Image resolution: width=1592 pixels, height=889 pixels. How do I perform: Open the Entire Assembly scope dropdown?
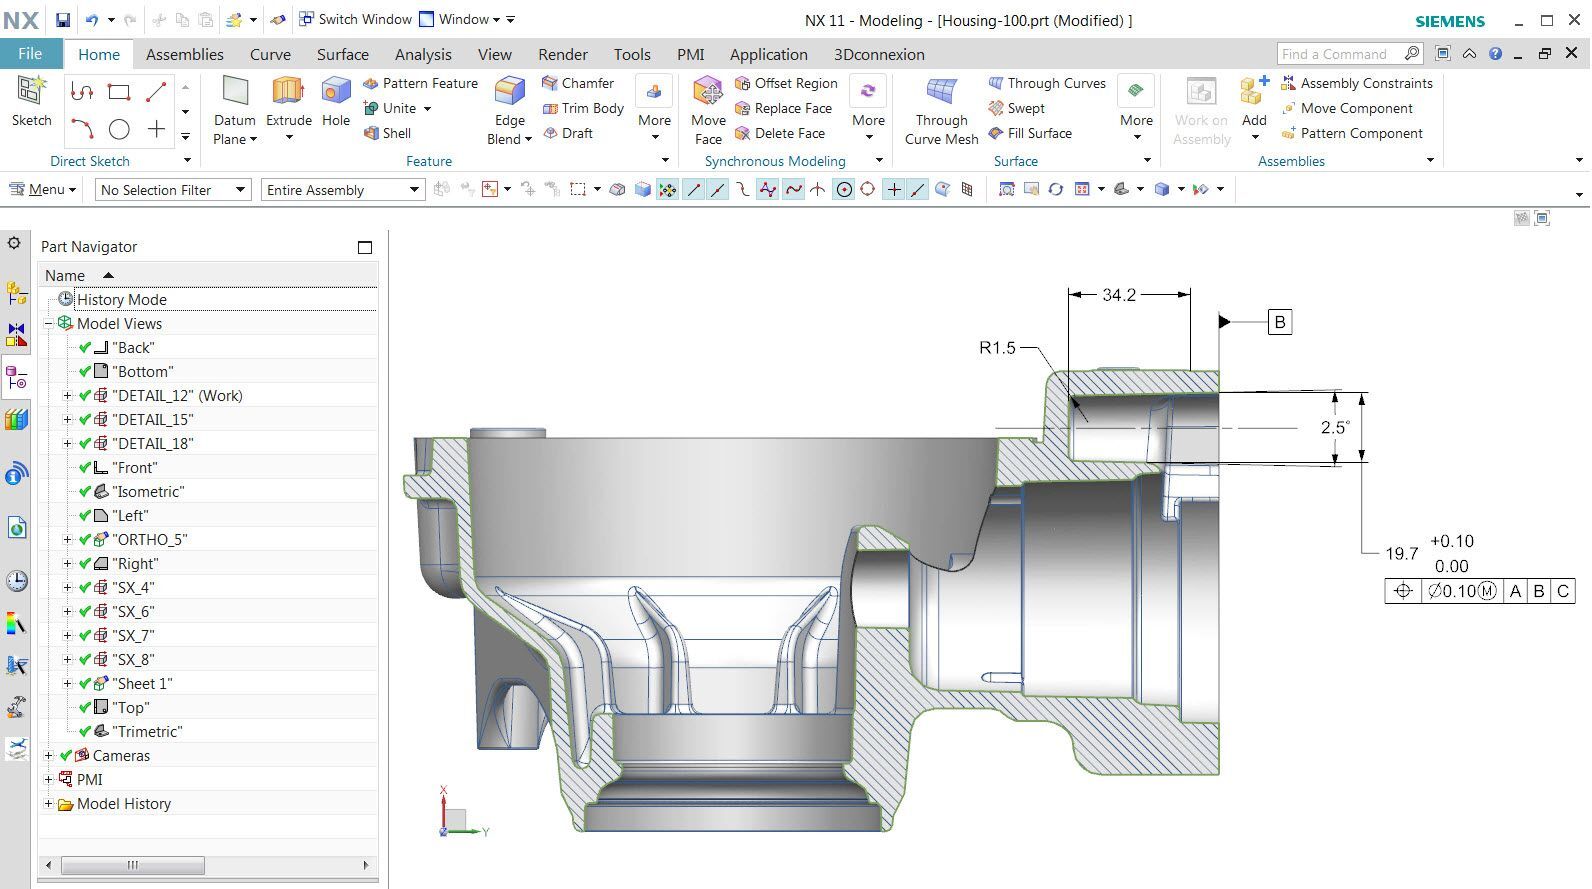[x=343, y=190]
